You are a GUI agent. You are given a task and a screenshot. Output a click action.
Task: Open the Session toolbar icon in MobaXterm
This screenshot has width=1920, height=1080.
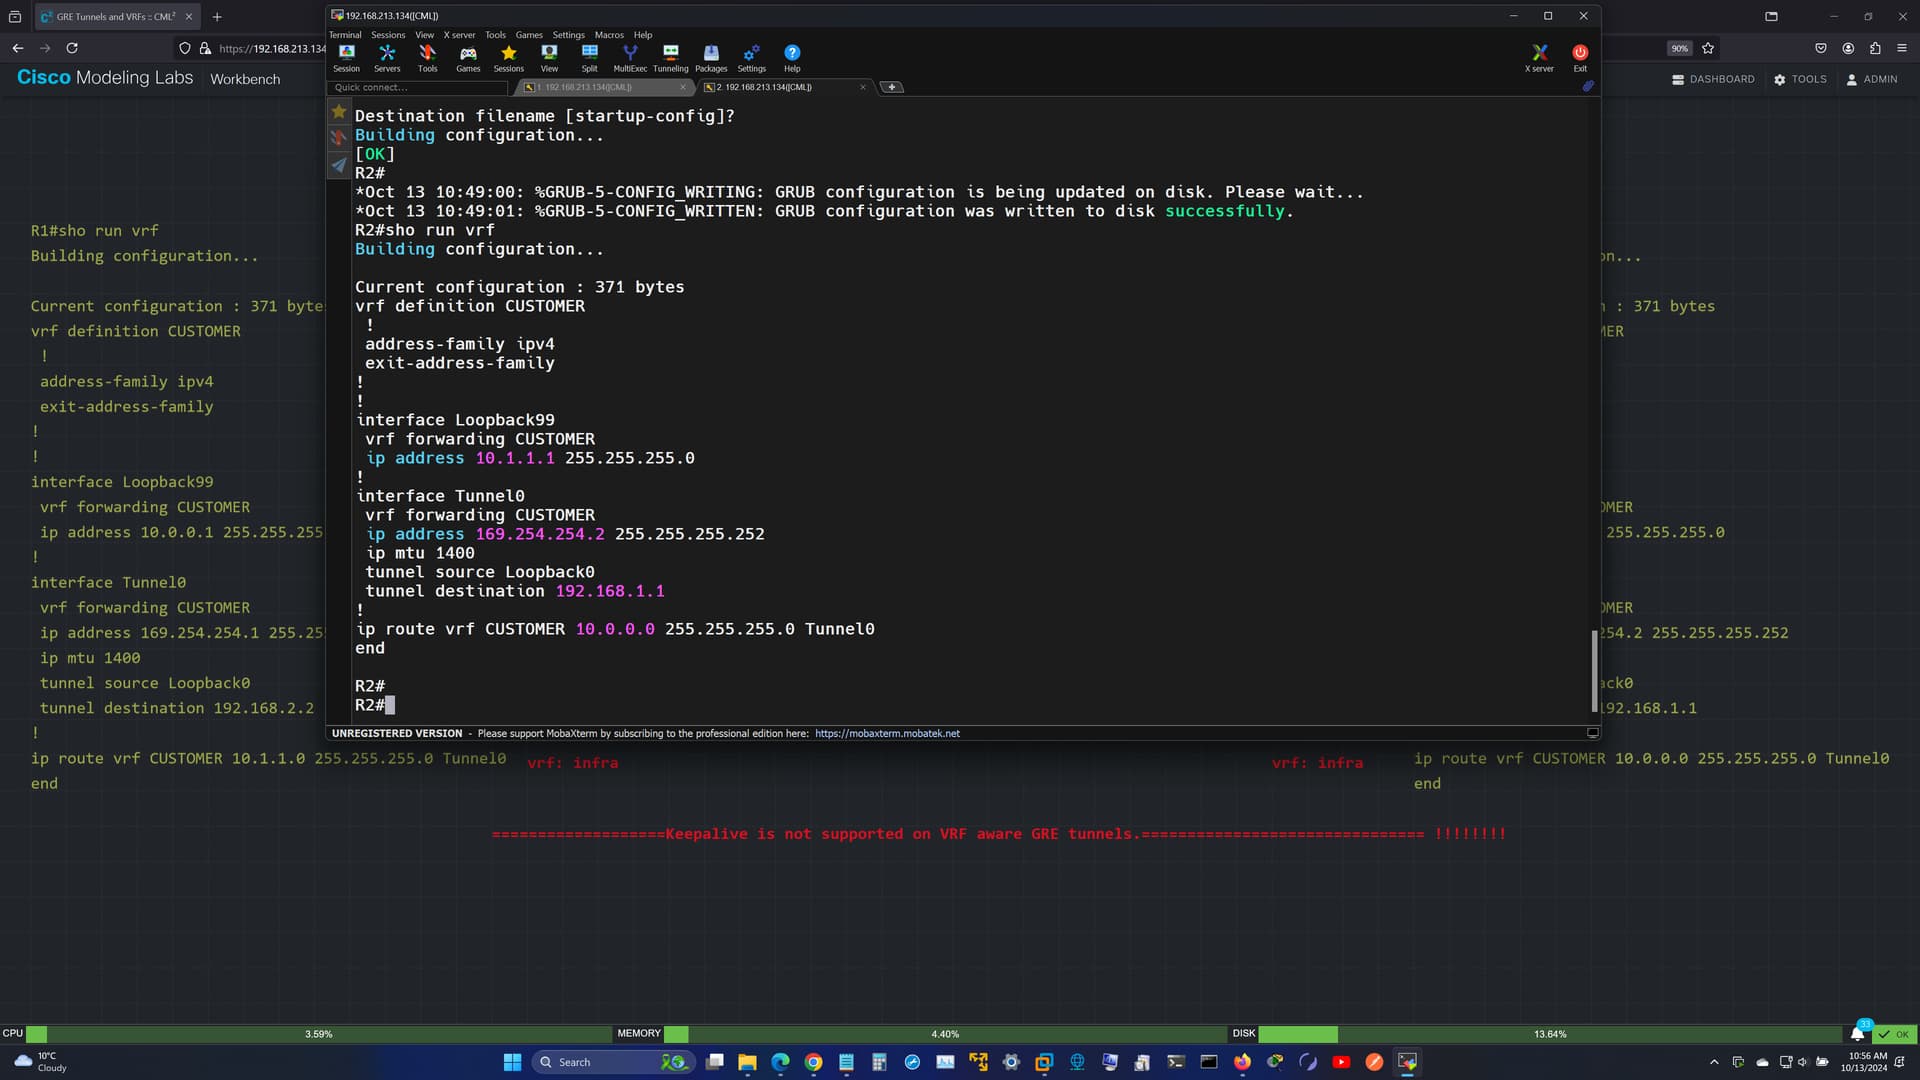click(346, 58)
